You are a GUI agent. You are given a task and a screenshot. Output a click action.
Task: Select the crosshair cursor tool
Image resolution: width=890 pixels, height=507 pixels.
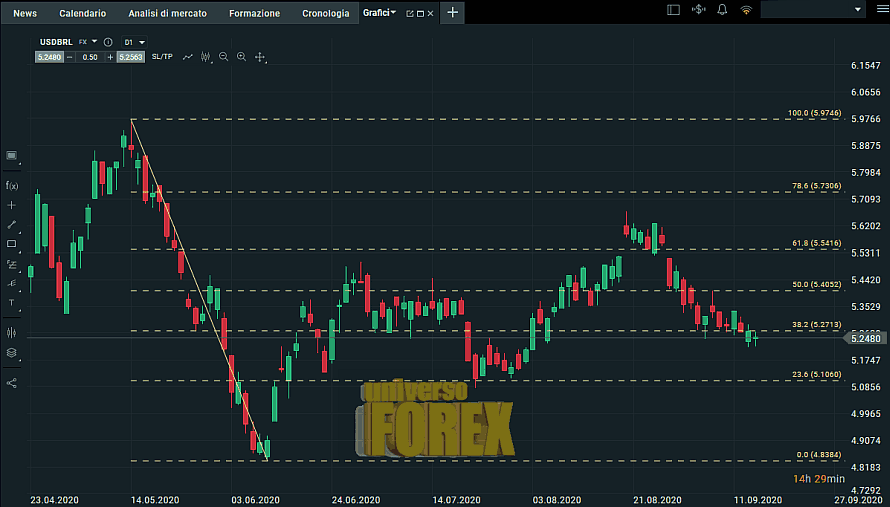click(x=12, y=204)
